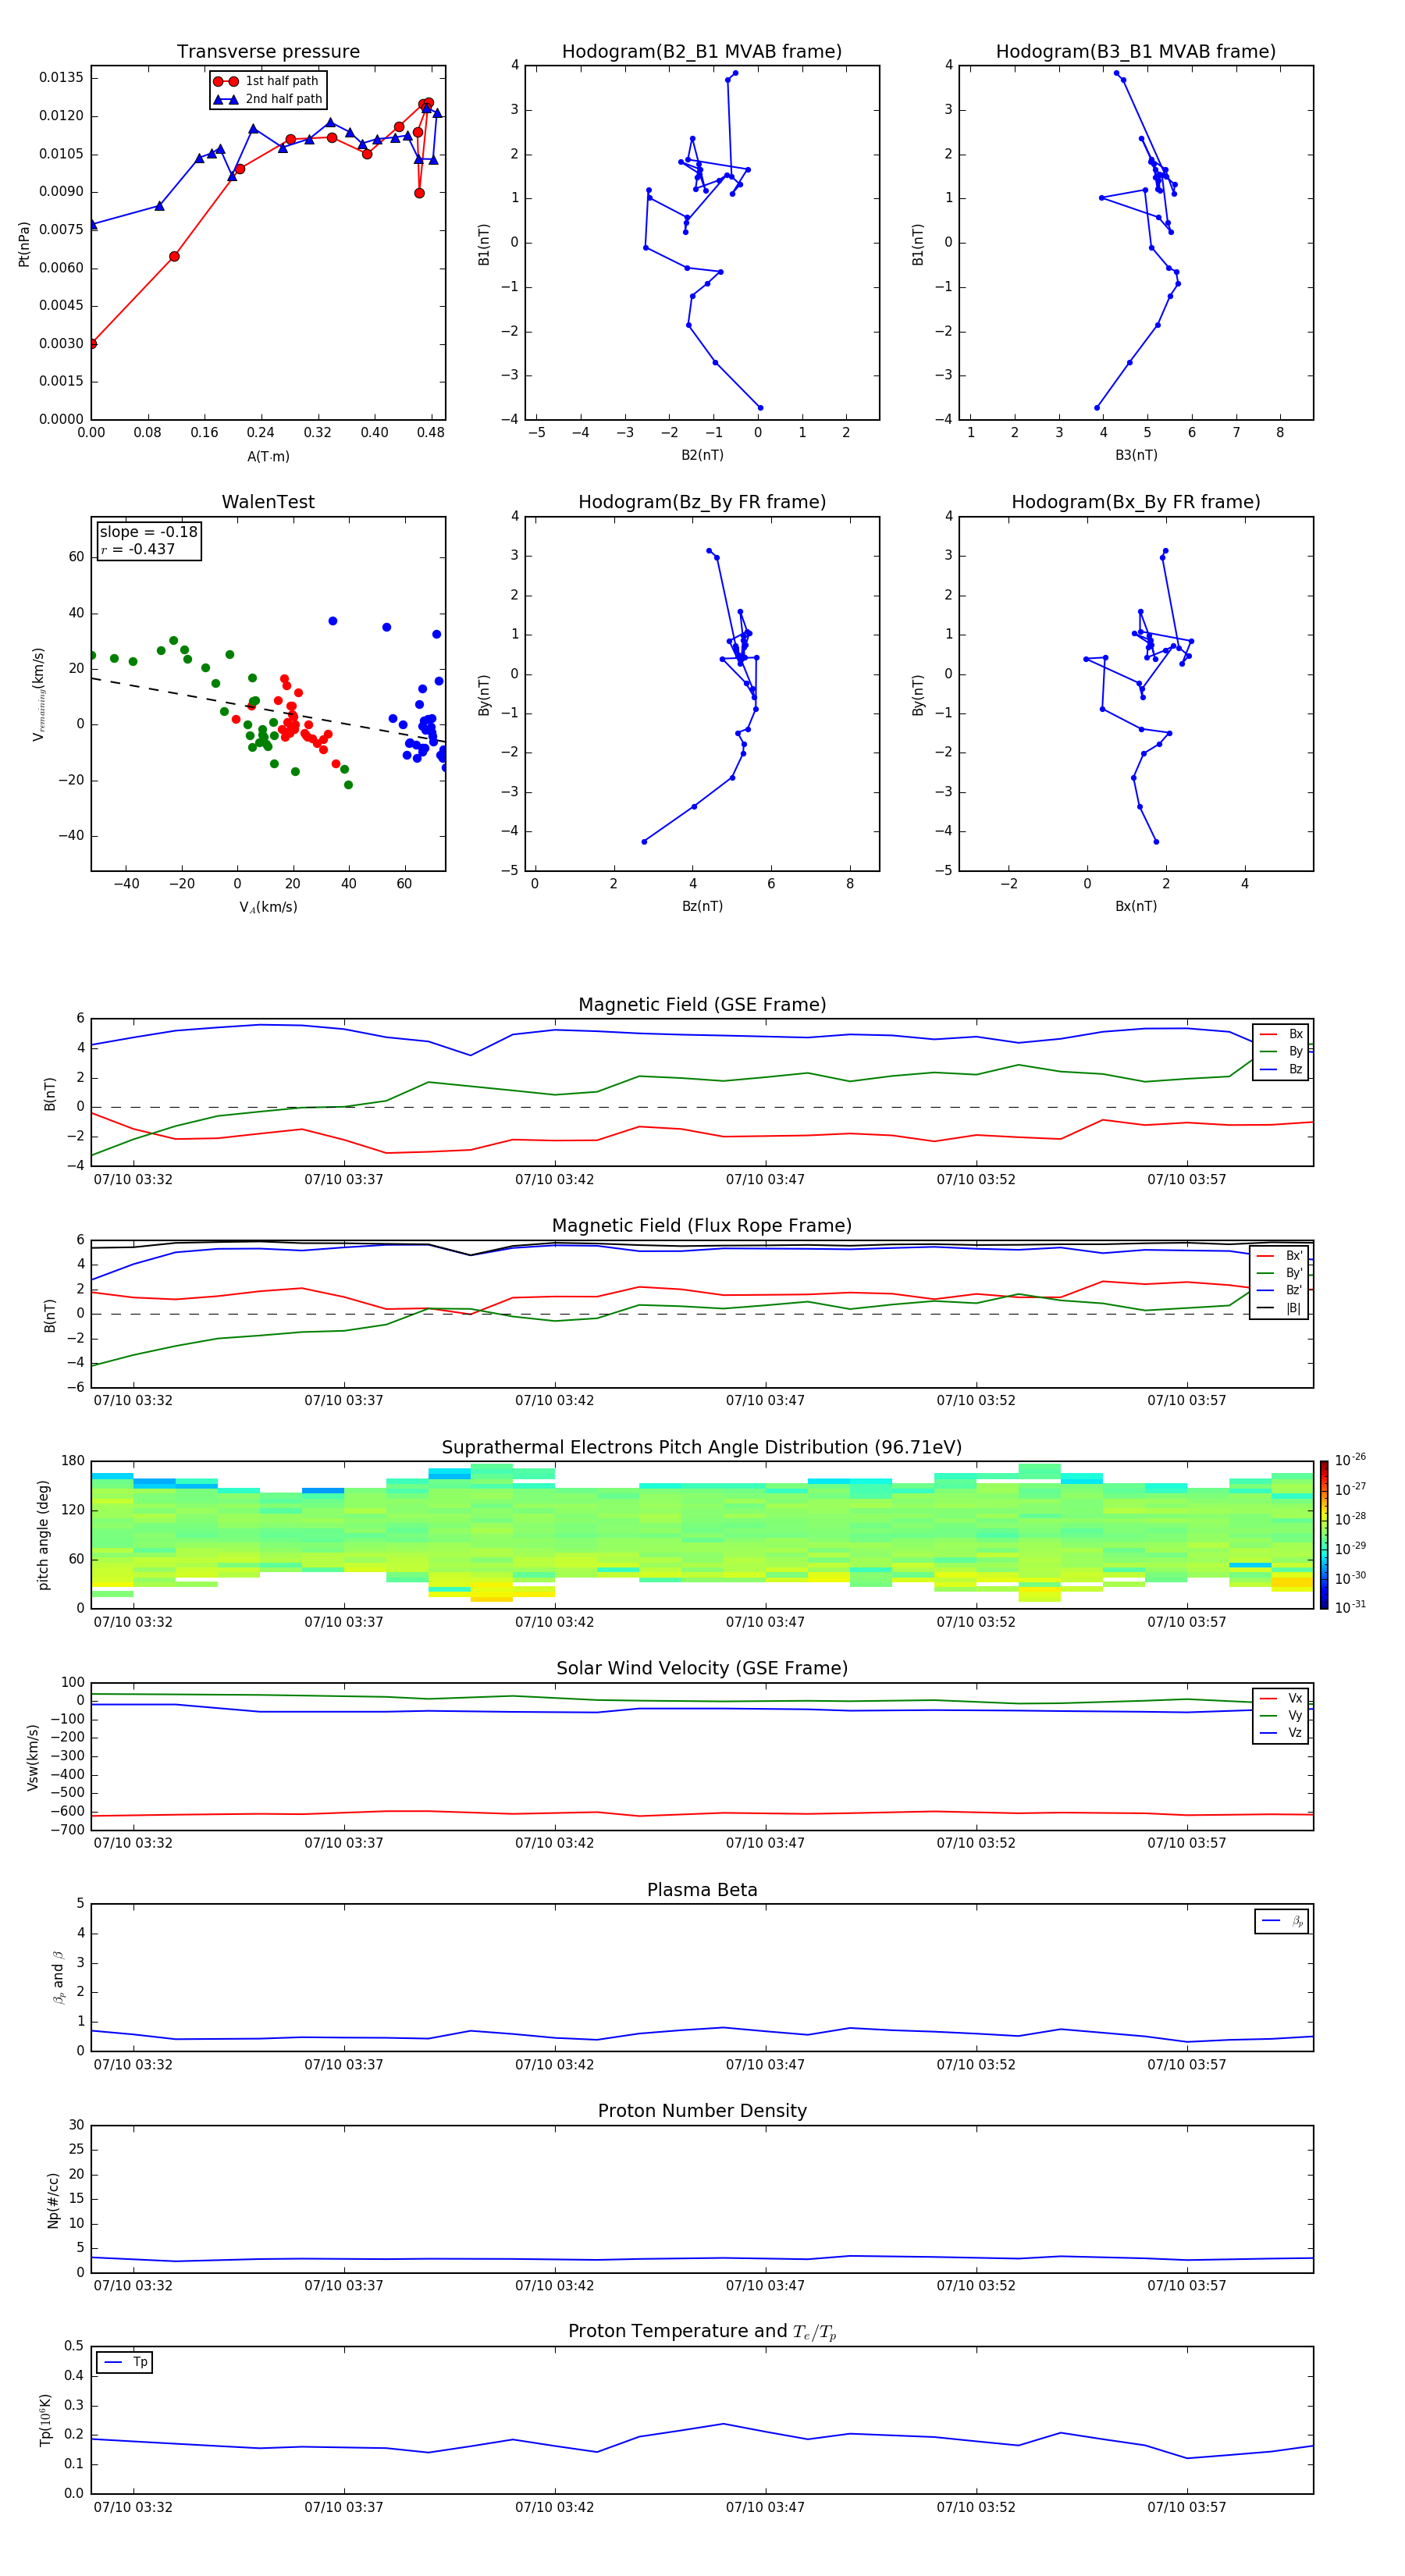Click the 'Hodogram(Bx_By FR frame)' title
1405x2576 pixels.
pos(1136,502)
